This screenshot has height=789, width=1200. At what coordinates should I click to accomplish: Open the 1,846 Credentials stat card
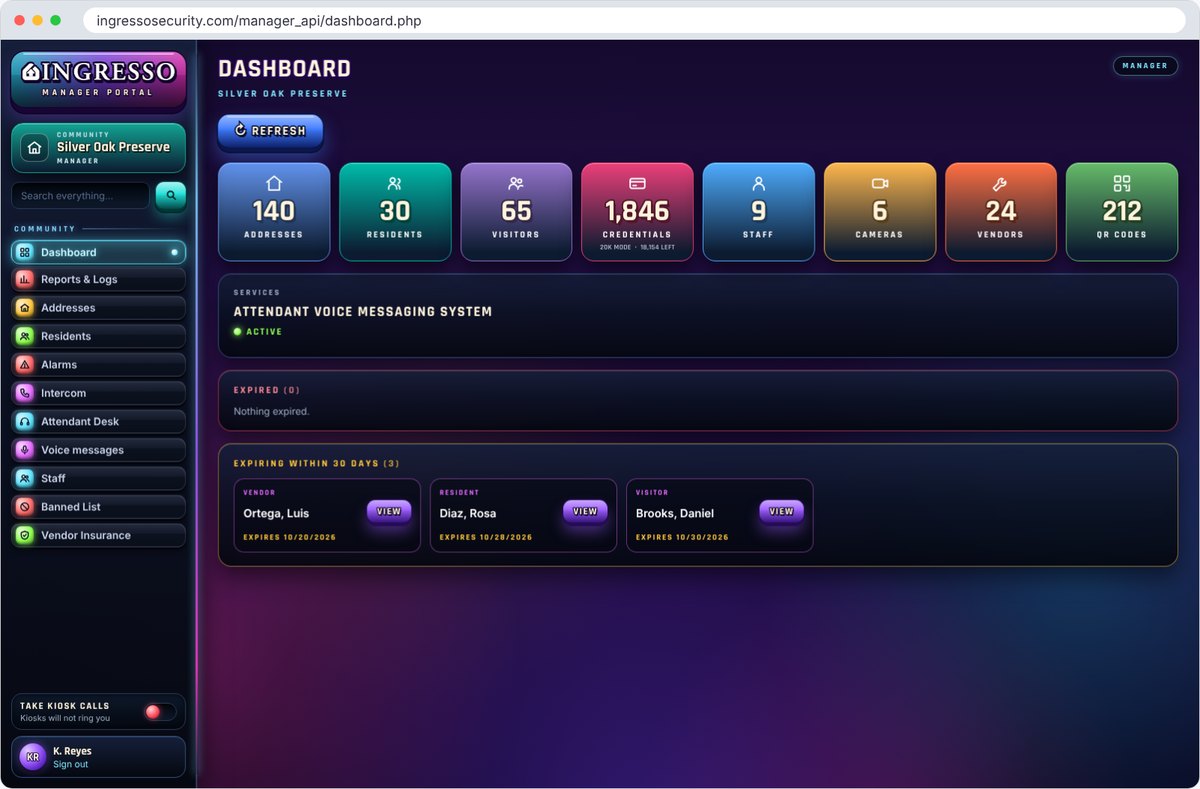[x=637, y=212]
